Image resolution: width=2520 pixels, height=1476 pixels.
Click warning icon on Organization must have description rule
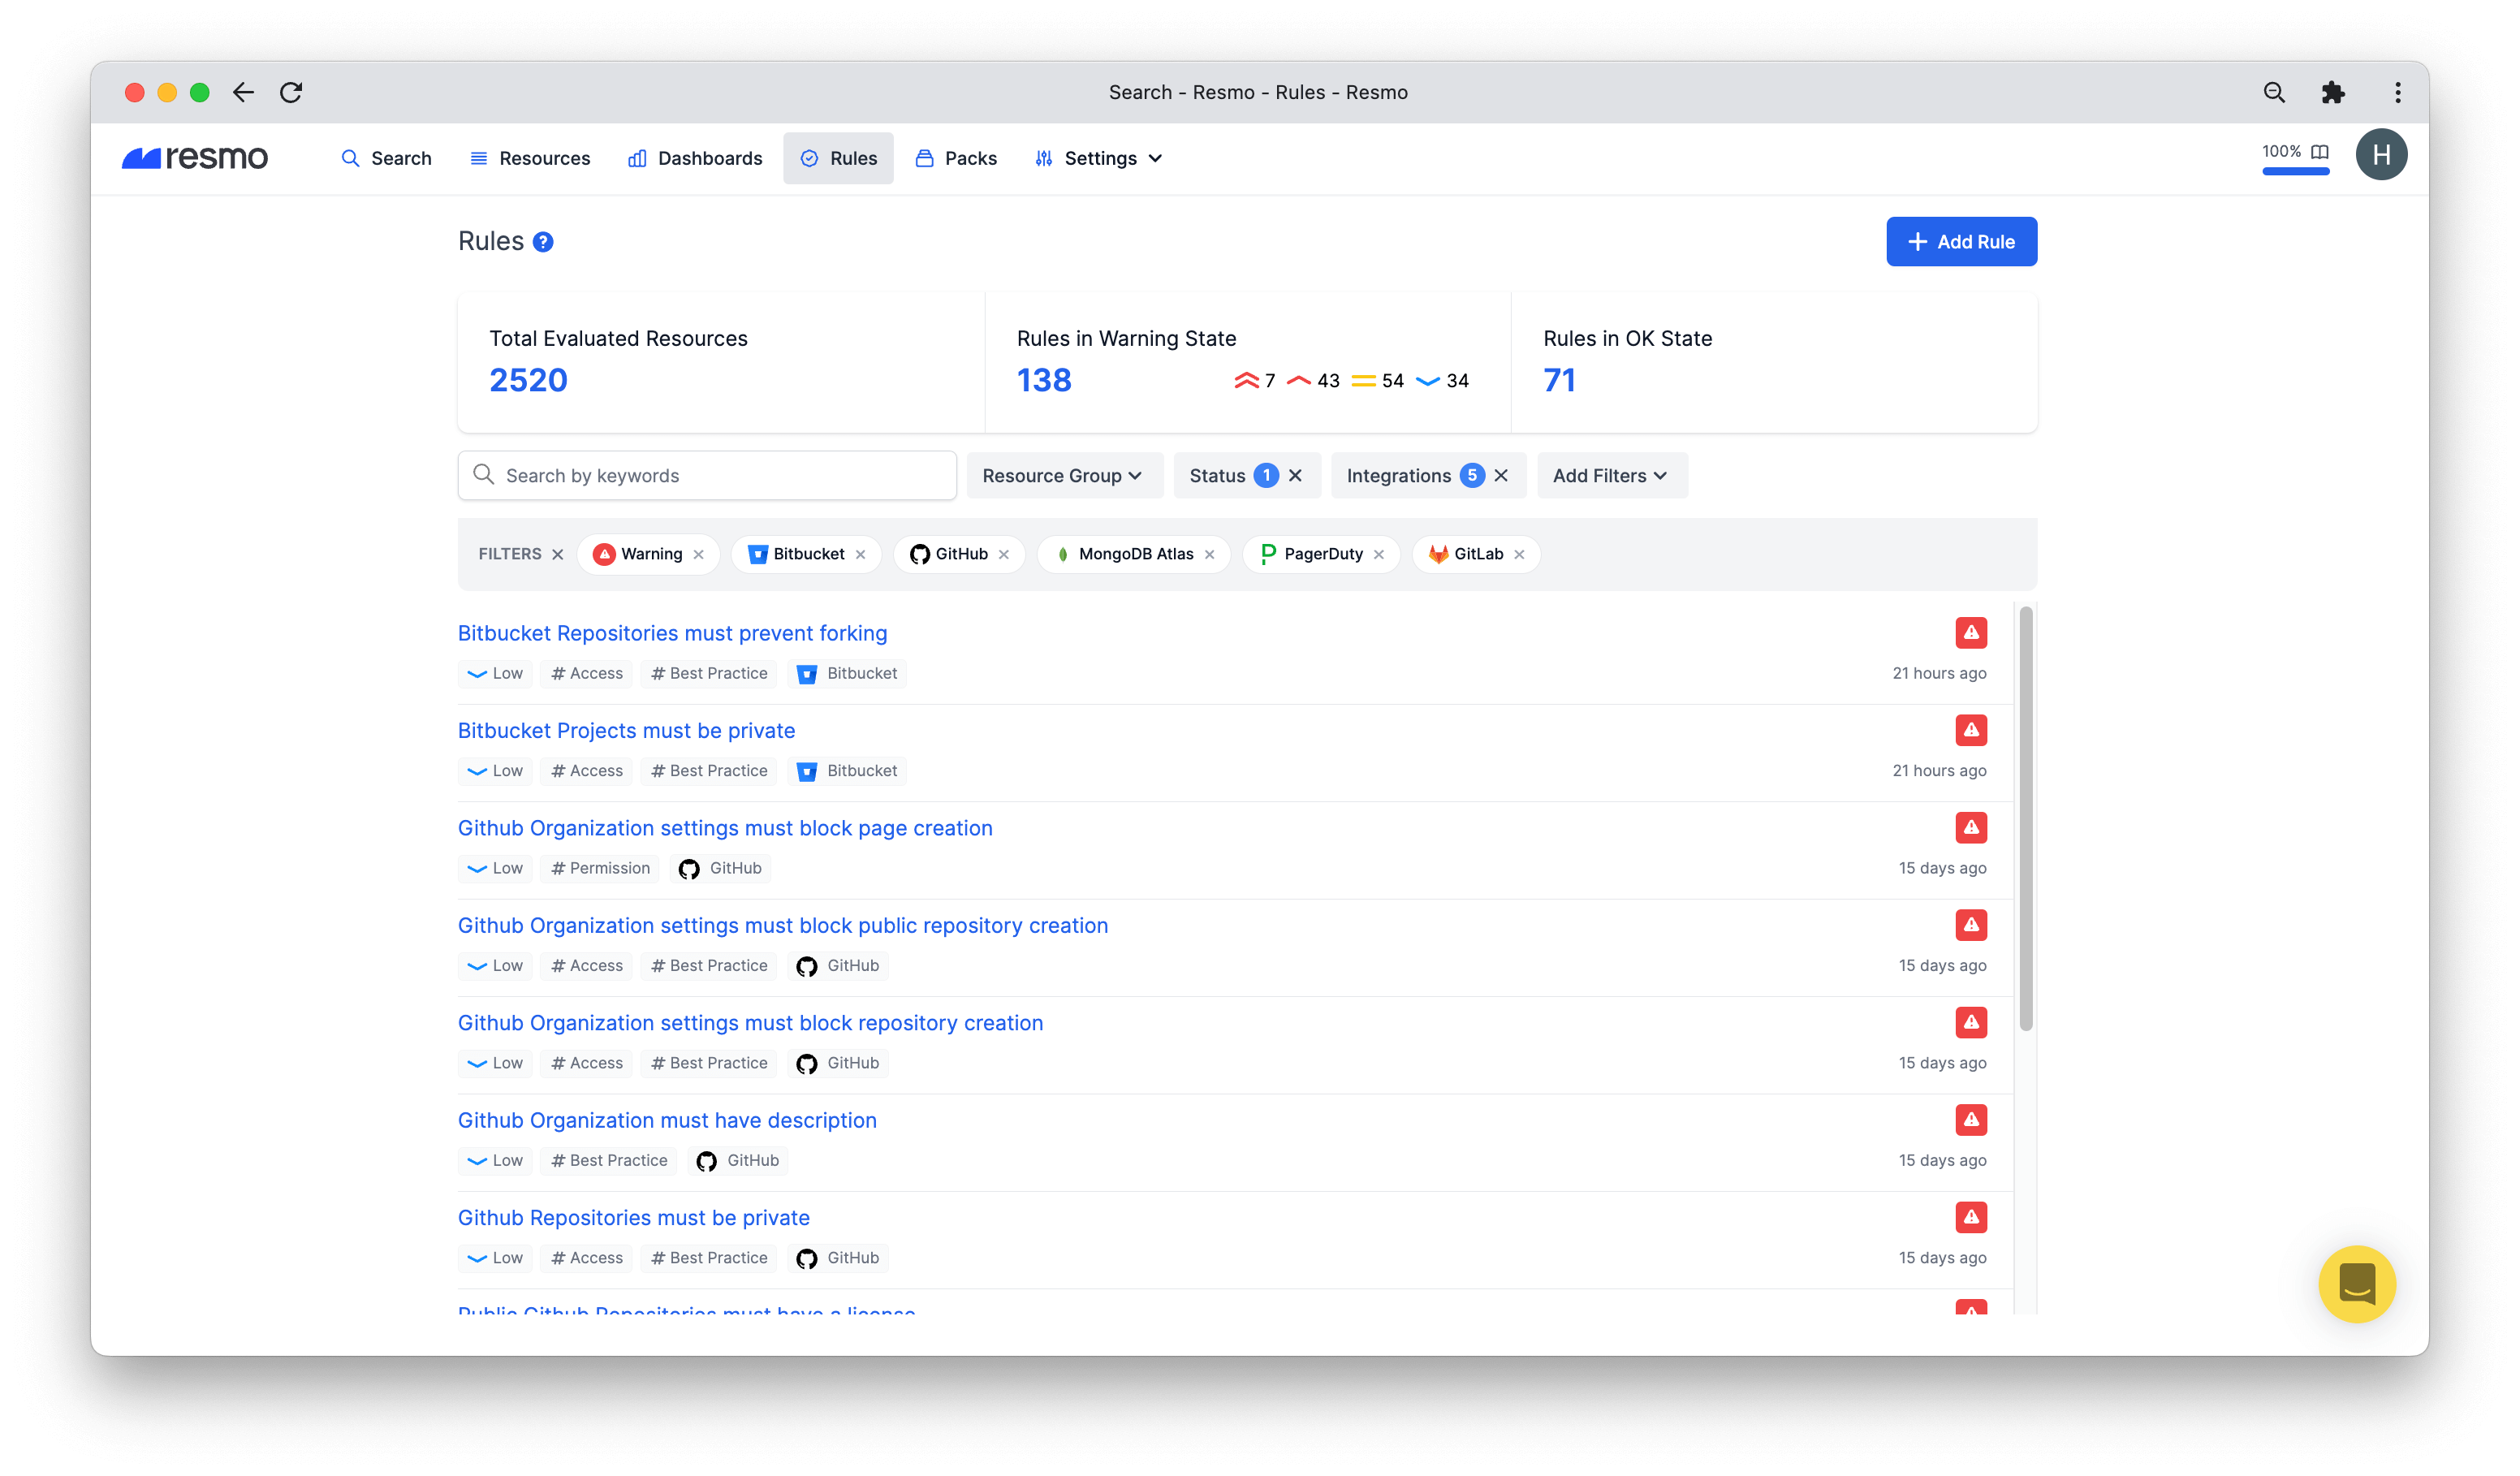[x=1971, y=1120]
